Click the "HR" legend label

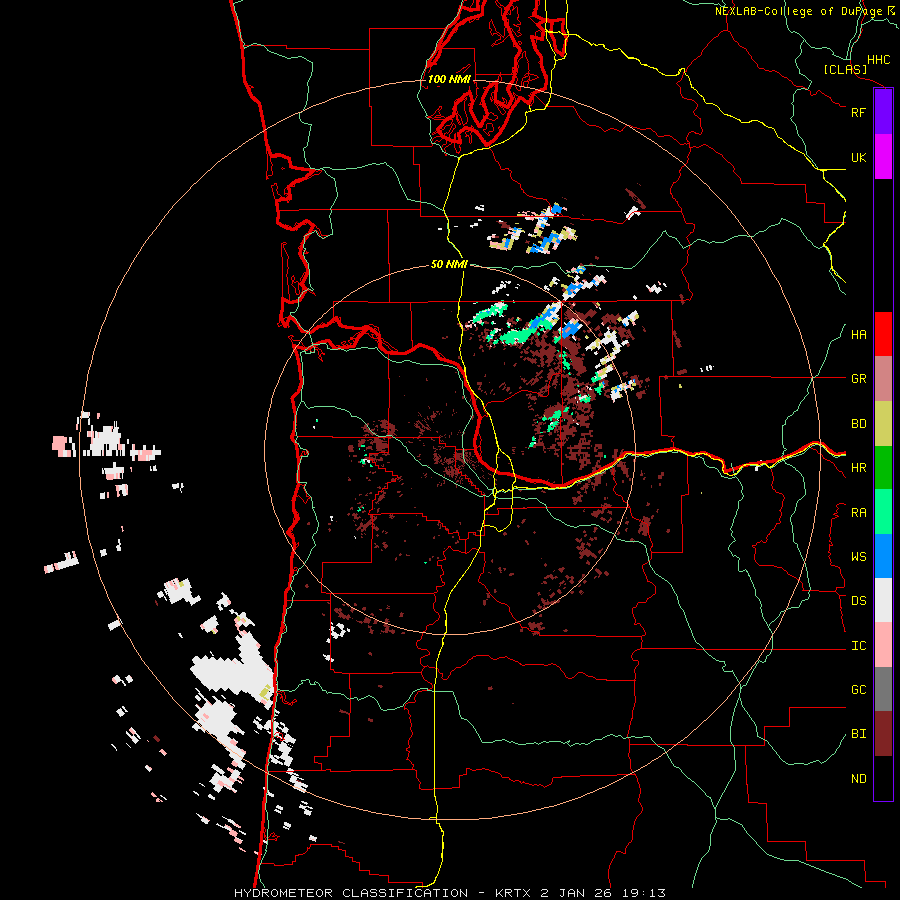858,468
